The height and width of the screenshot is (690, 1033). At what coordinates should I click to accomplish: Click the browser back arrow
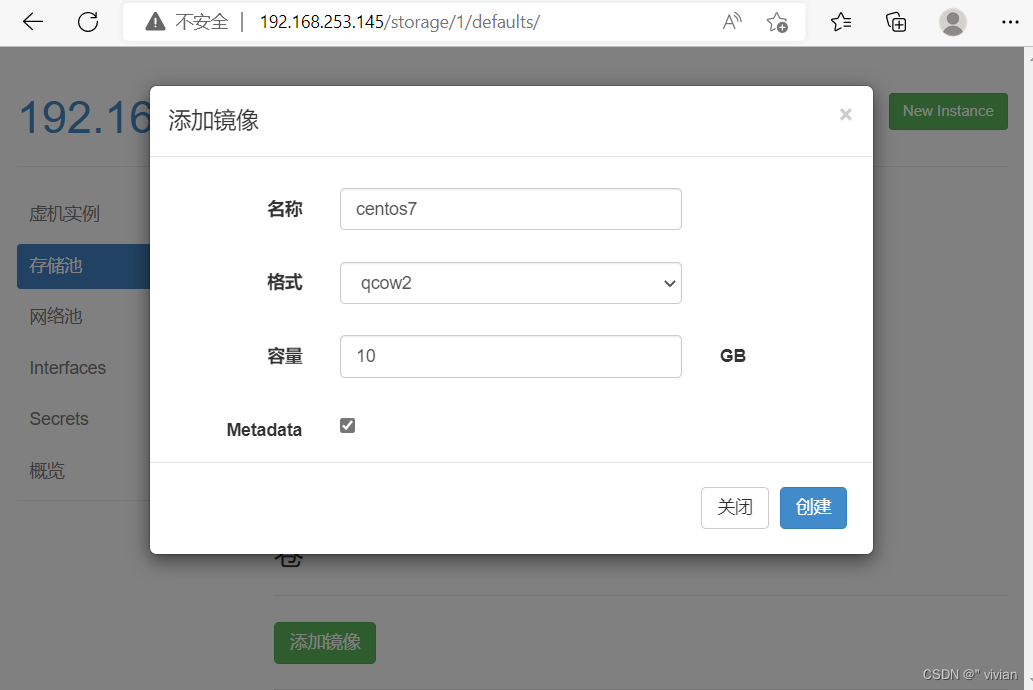coord(32,21)
